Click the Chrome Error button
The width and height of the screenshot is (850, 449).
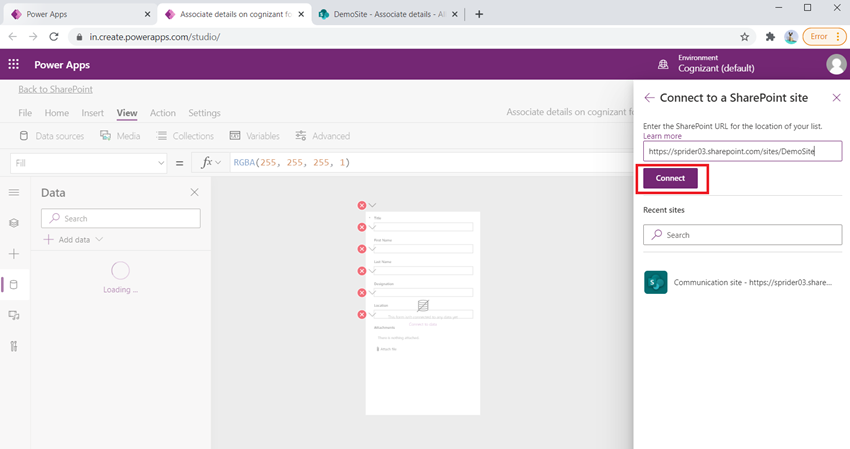[x=824, y=37]
